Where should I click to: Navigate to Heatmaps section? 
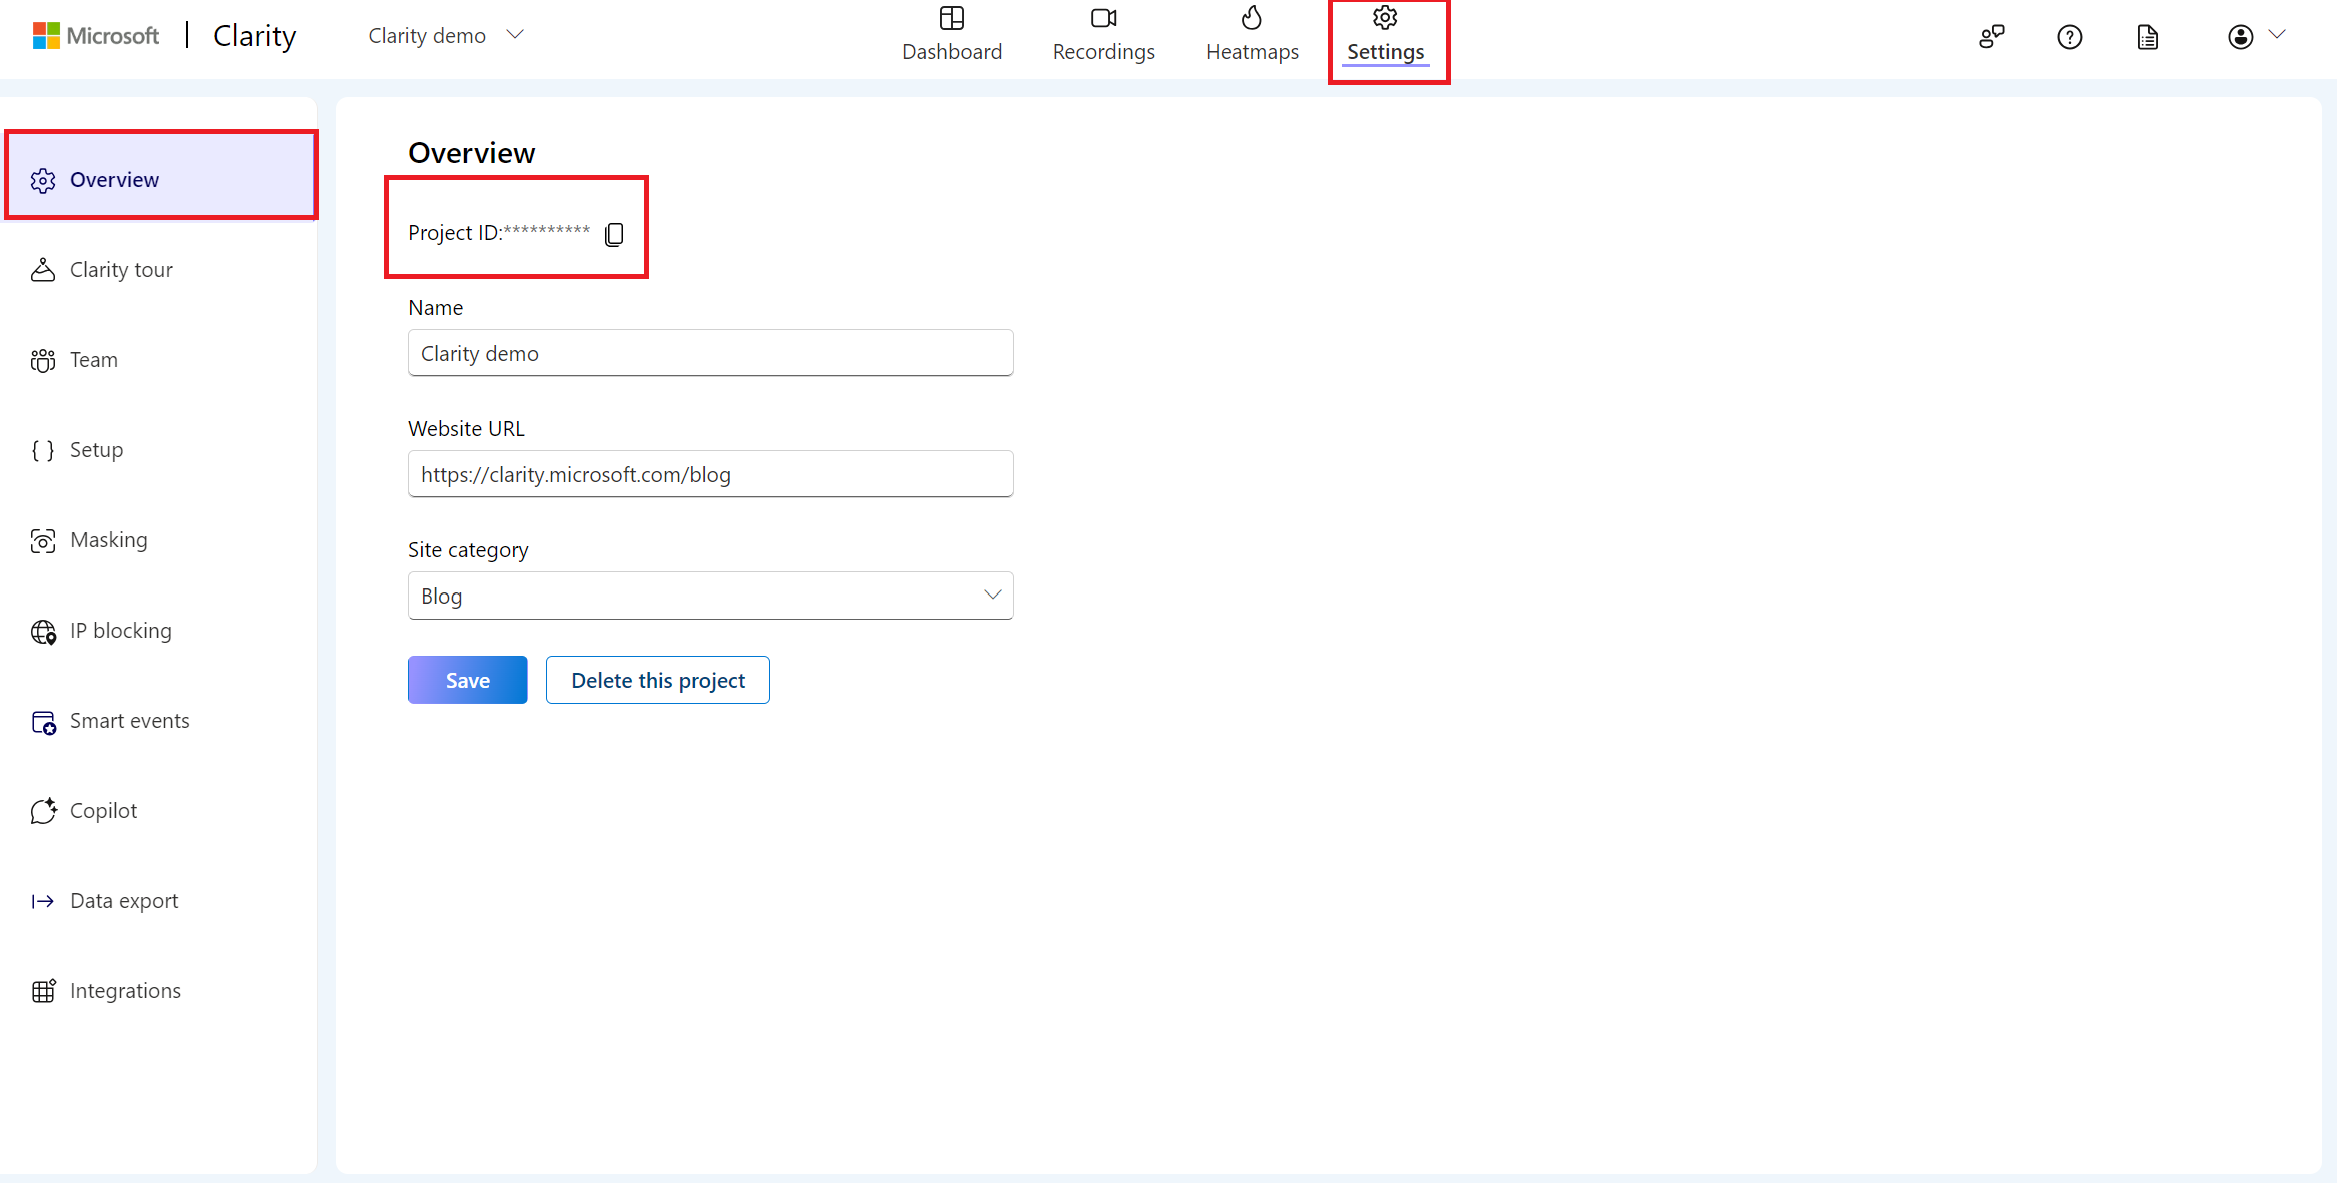pyautogui.click(x=1250, y=35)
